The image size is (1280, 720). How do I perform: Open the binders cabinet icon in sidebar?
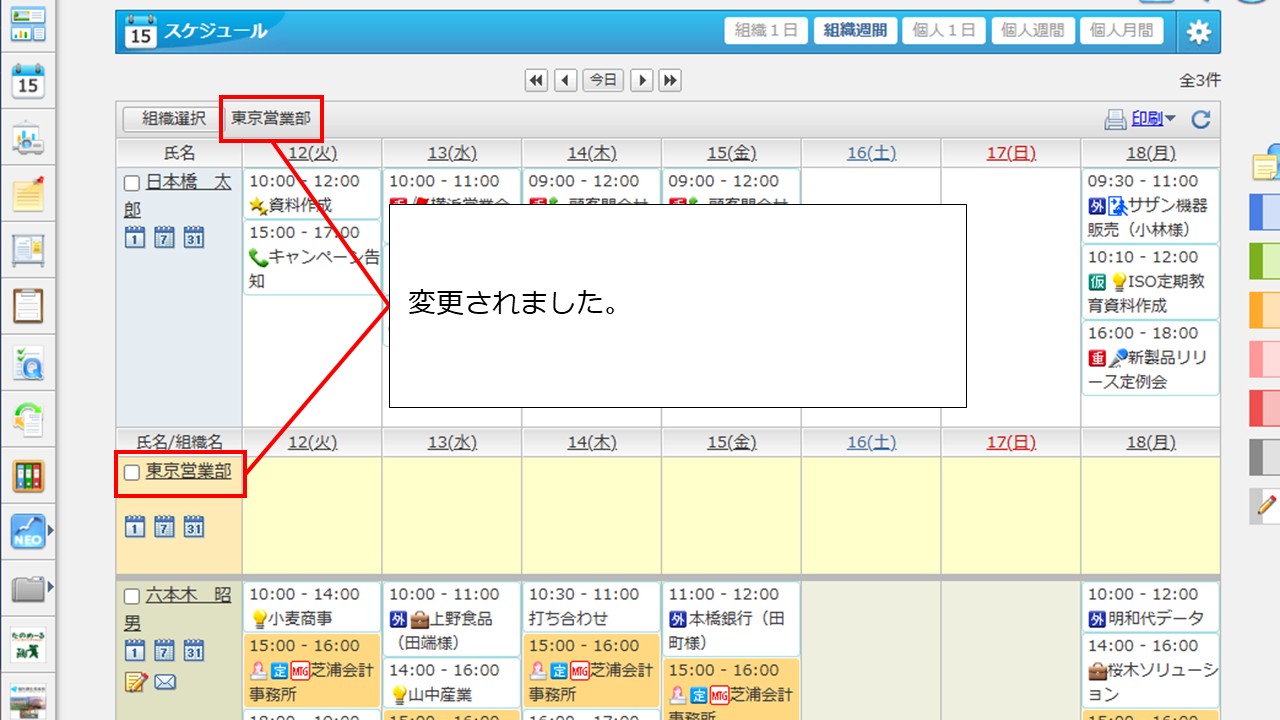pos(28,476)
